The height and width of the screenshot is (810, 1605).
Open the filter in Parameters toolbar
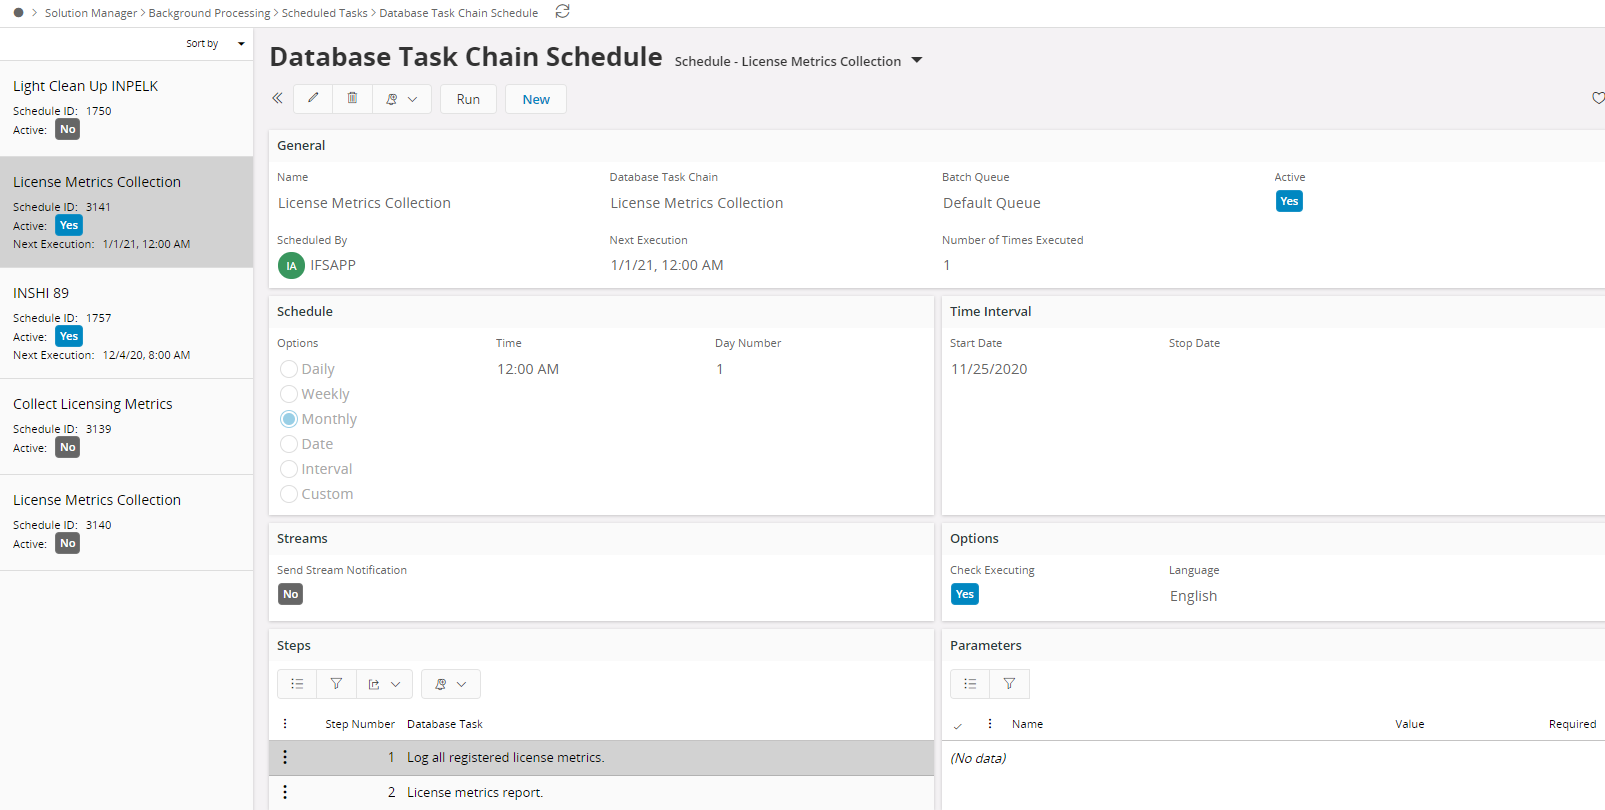[x=1009, y=684]
